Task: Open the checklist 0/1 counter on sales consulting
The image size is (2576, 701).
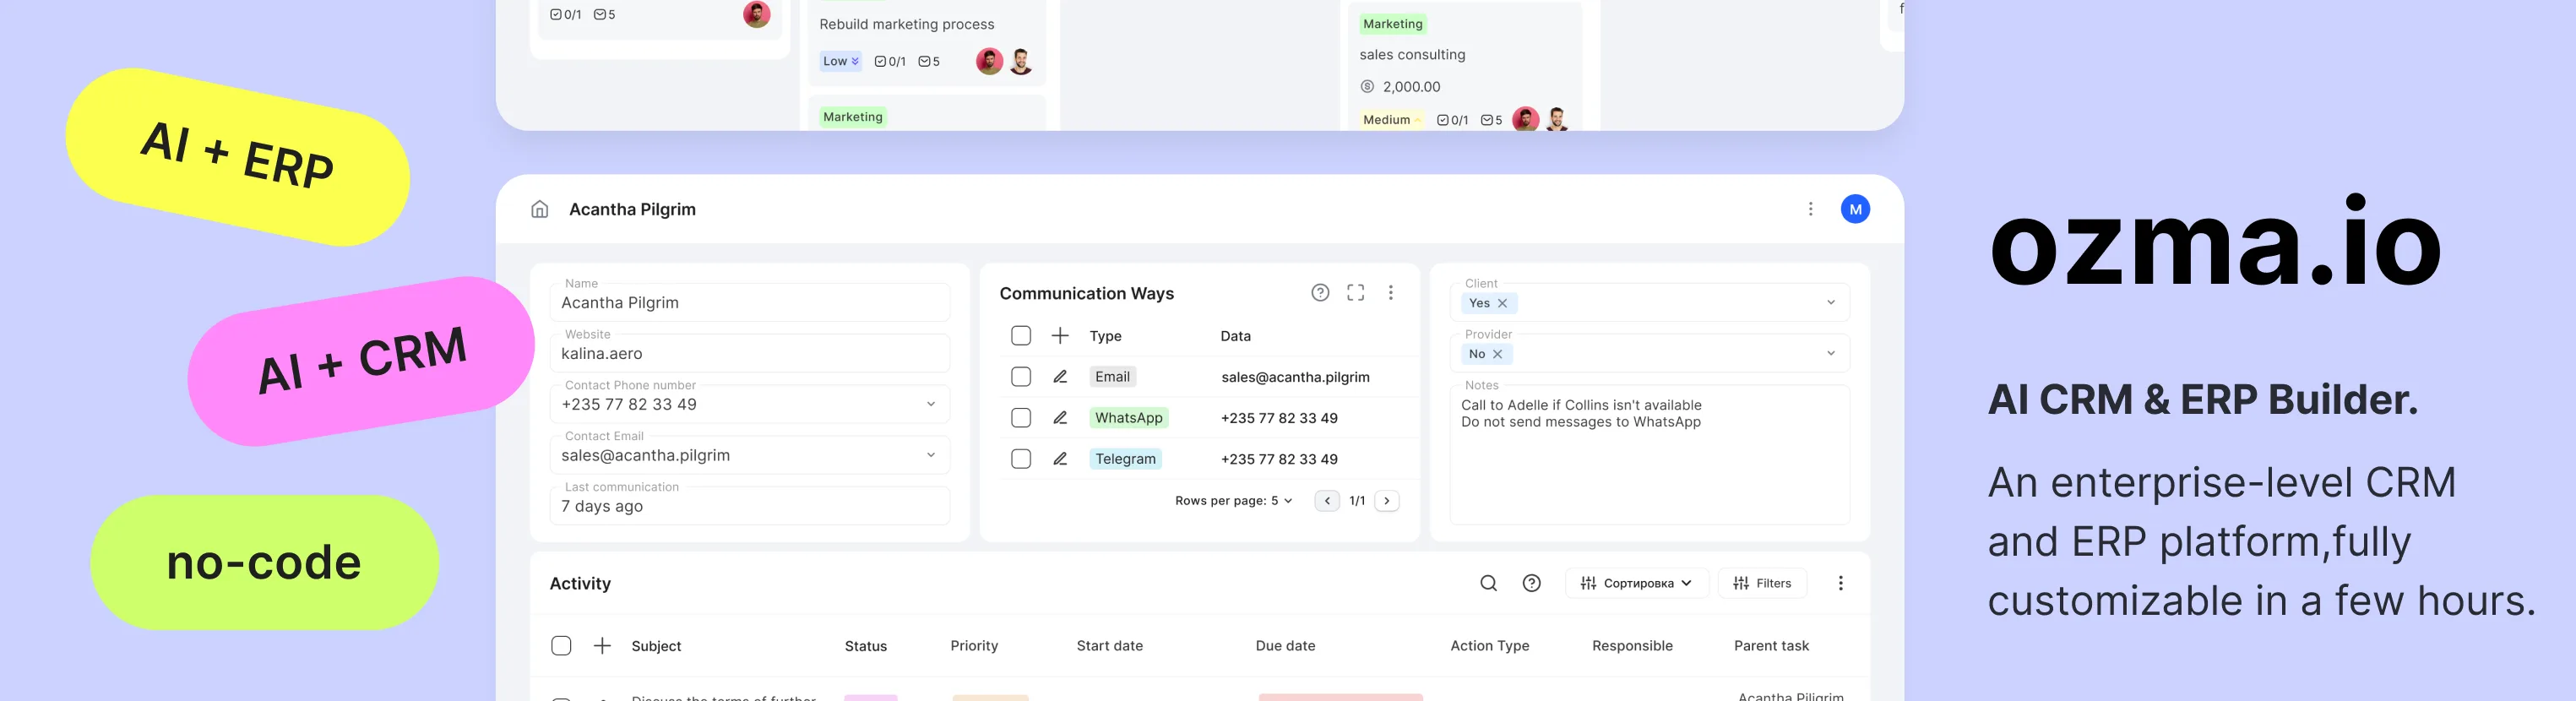Action: coord(1452,120)
